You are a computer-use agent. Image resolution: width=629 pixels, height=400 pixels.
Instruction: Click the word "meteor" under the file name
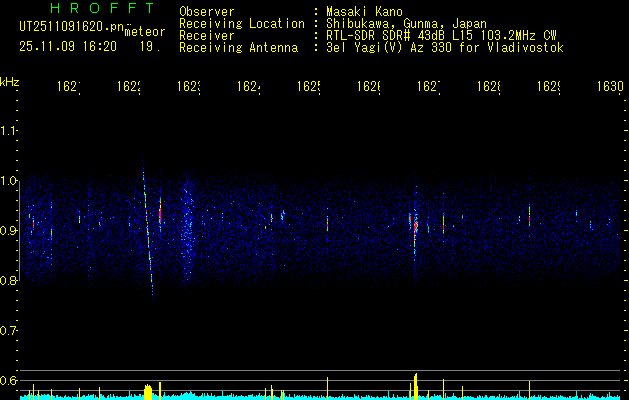click(x=145, y=32)
